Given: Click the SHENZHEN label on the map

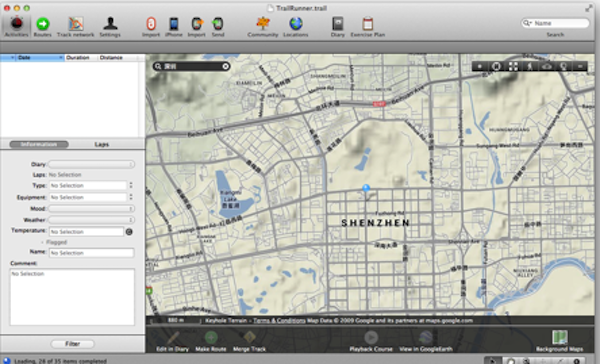Looking at the screenshot, I should pyautogui.click(x=375, y=223).
